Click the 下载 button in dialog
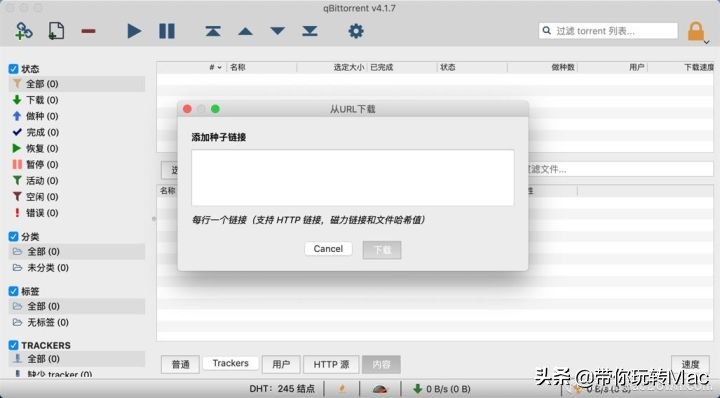 (382, 250)
